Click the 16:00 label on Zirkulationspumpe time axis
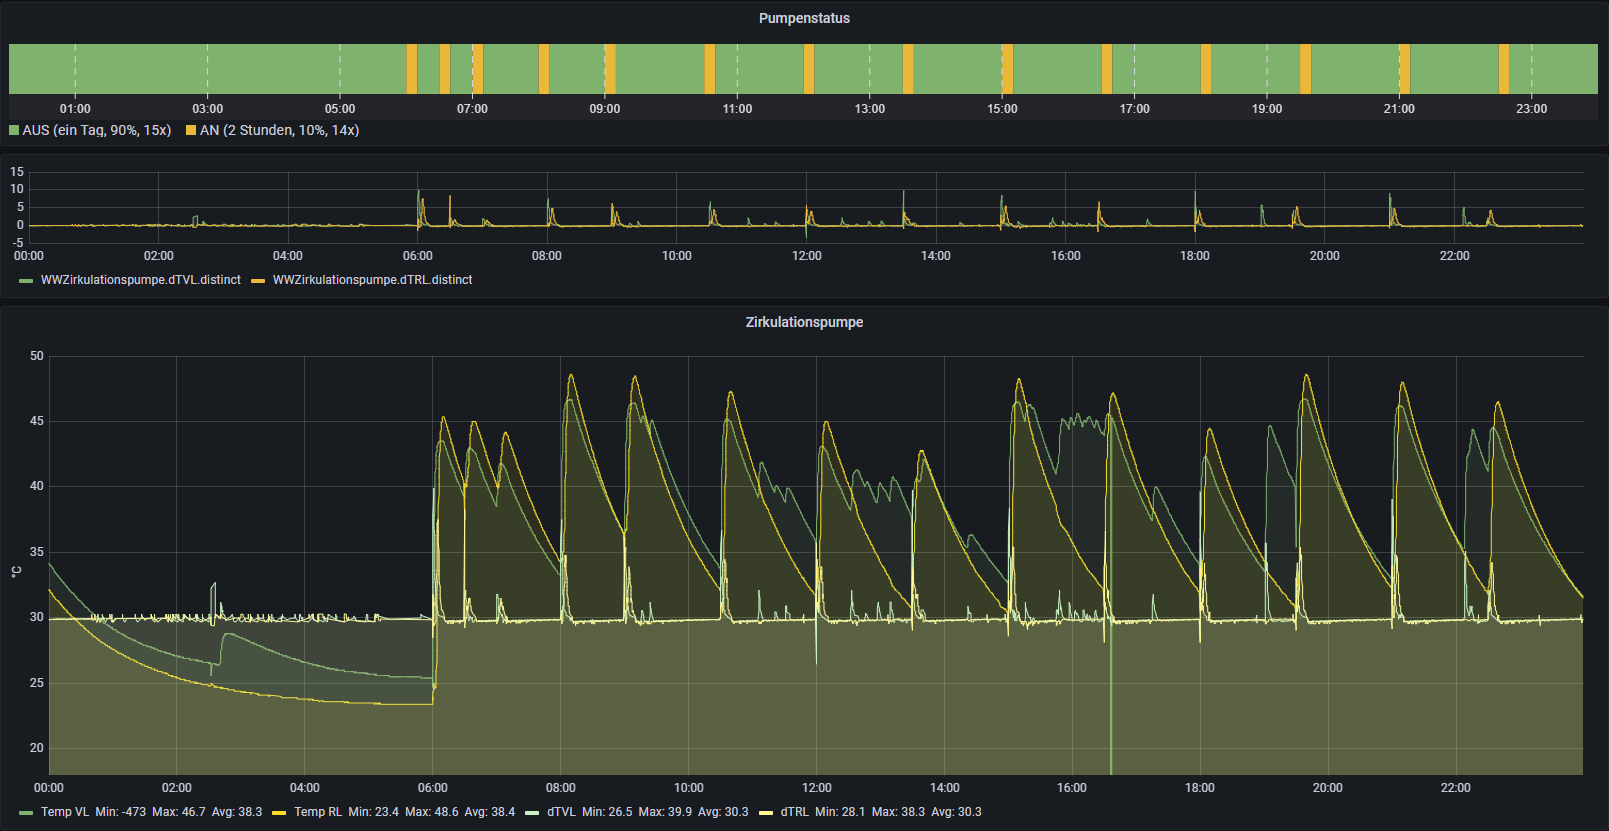1609x831 pixels. [1072, 788]
